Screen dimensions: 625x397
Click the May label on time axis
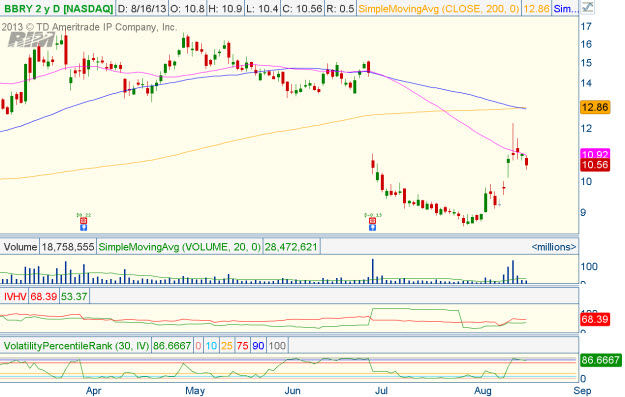tap(195, 391)
